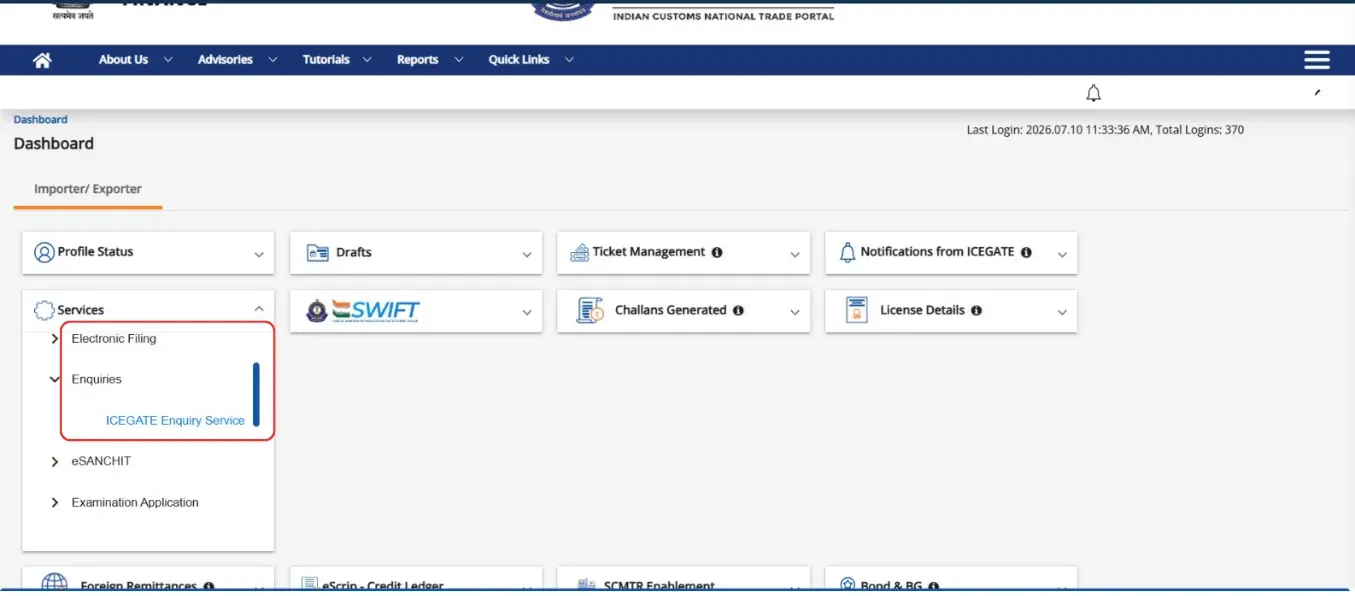This screenshot has width=1355, height=596.
Task: Select Enquiries in Services list
Action: (97, 380)
